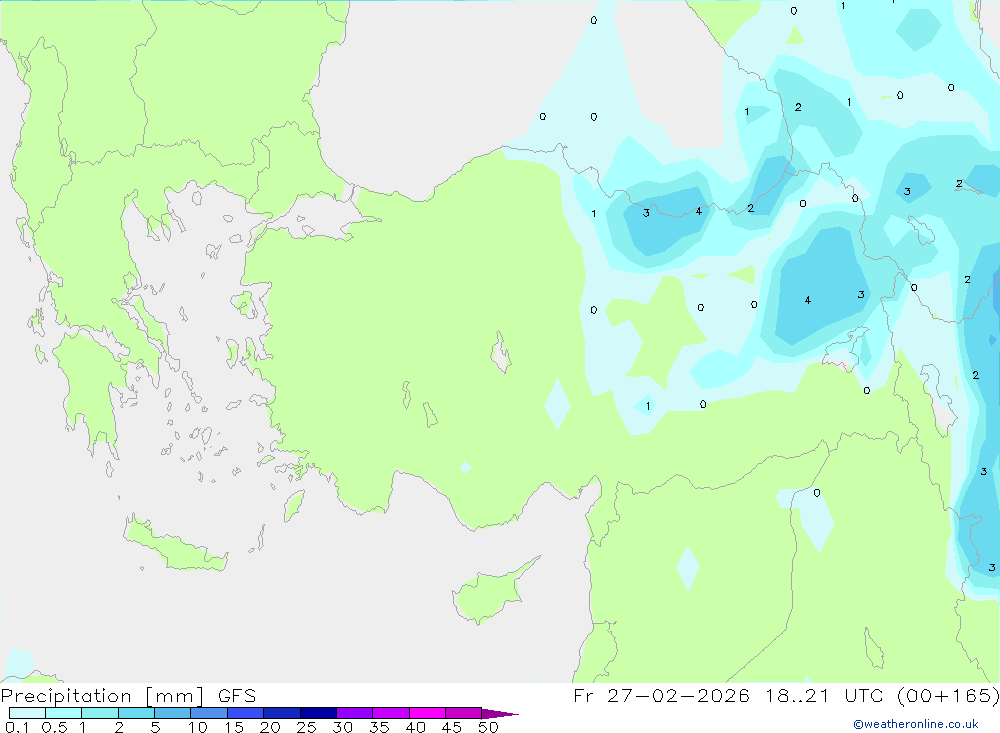Click the over-50 mm arrow legend tip

tap(500, 713)
